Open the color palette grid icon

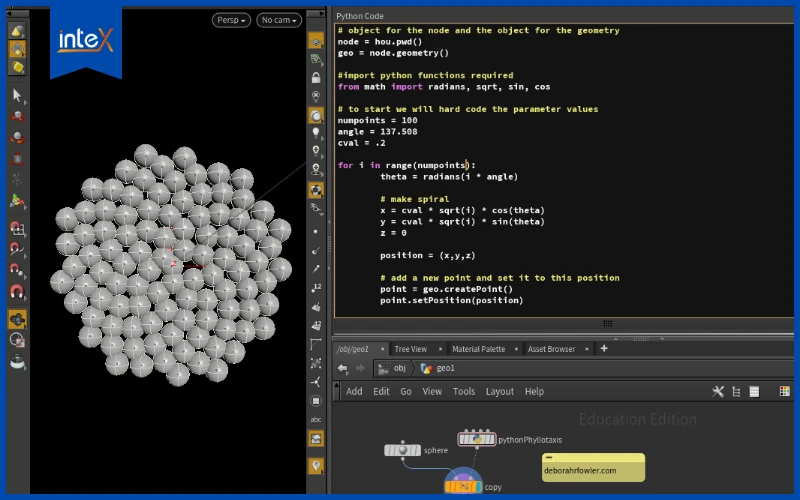pyautogui.click(x=785, y=391)
